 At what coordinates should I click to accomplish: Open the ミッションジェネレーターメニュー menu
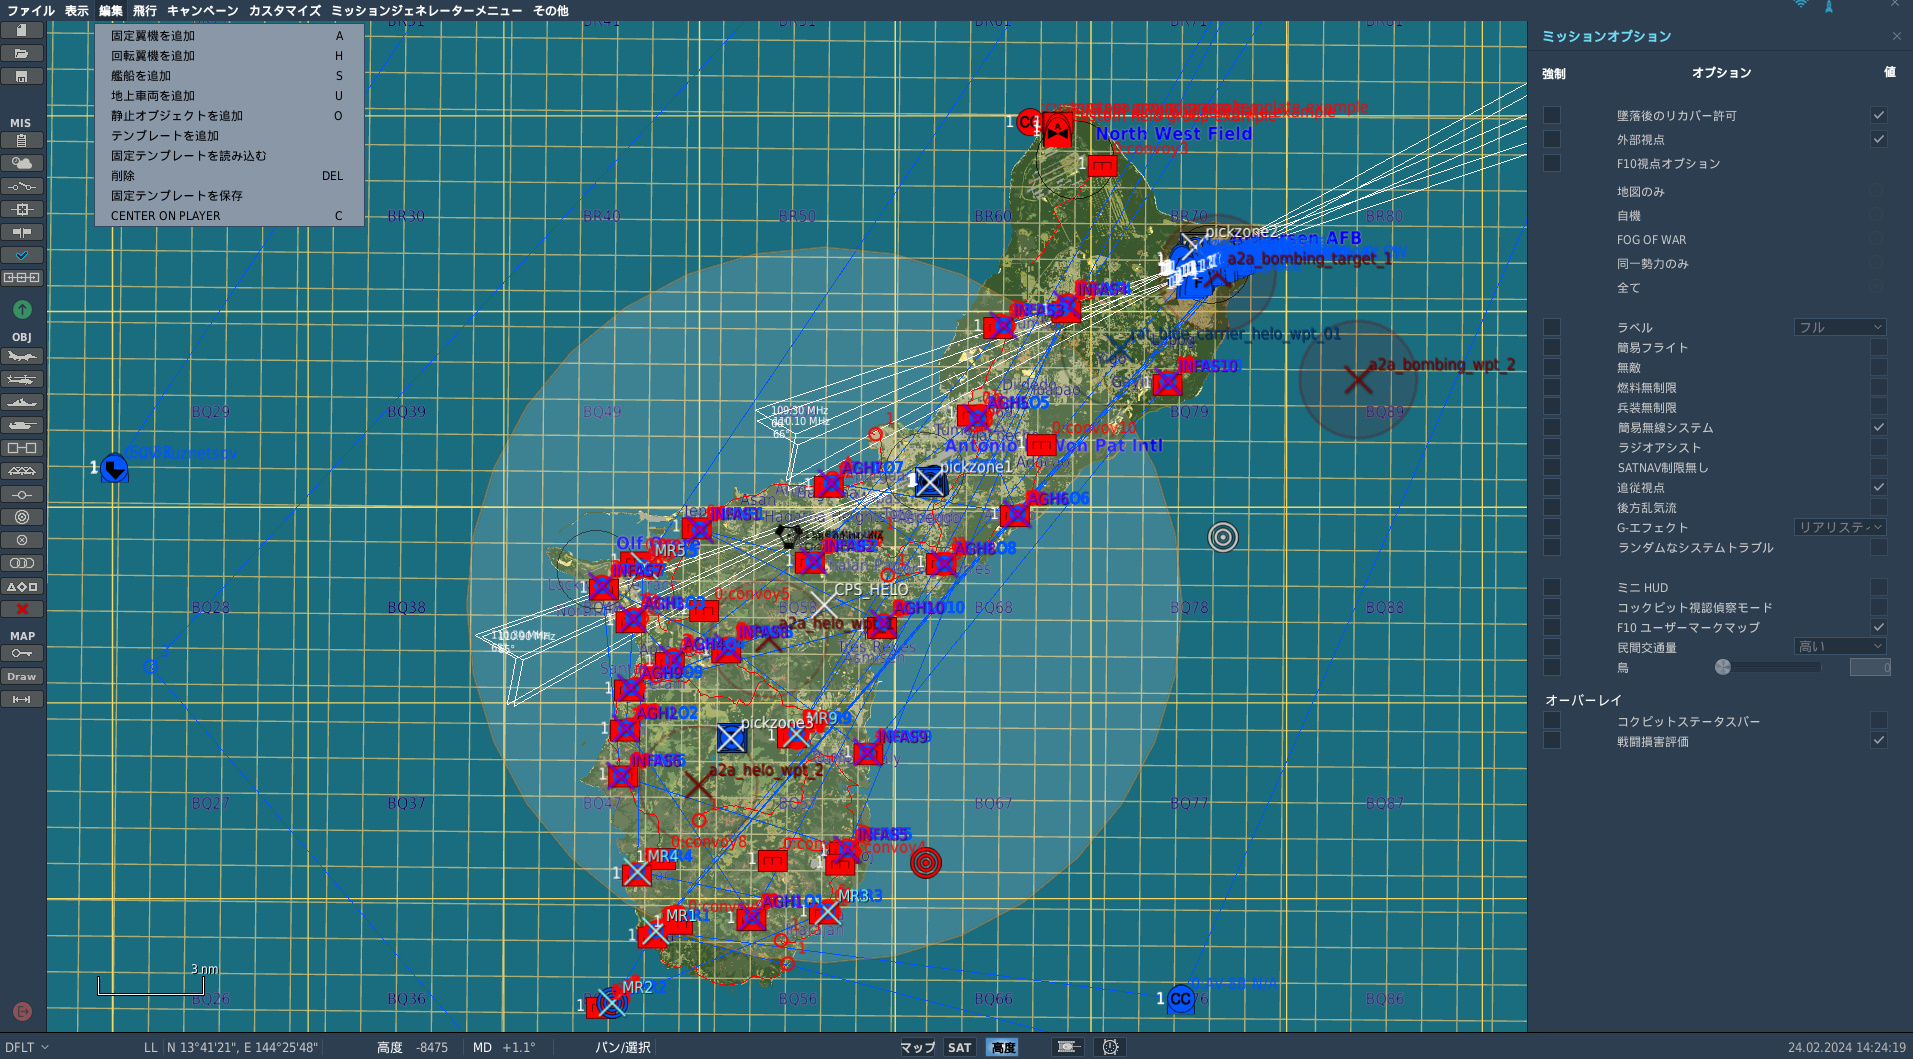pyautogui.click(x=426, y=10)
